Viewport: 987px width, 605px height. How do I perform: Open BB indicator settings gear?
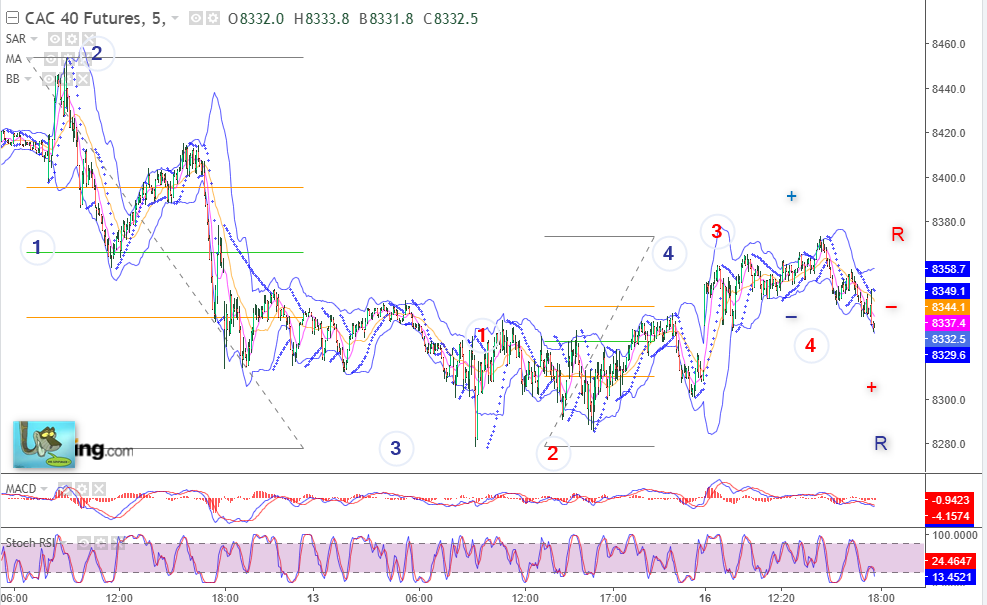tap(64, 79)
